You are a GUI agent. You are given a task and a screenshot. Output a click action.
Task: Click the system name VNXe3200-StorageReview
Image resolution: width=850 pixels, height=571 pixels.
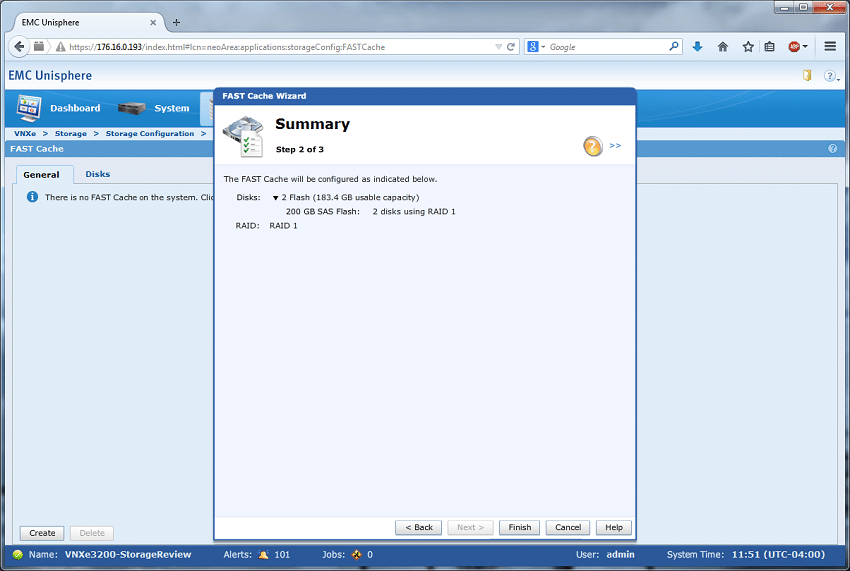click(x=128, y=554)
